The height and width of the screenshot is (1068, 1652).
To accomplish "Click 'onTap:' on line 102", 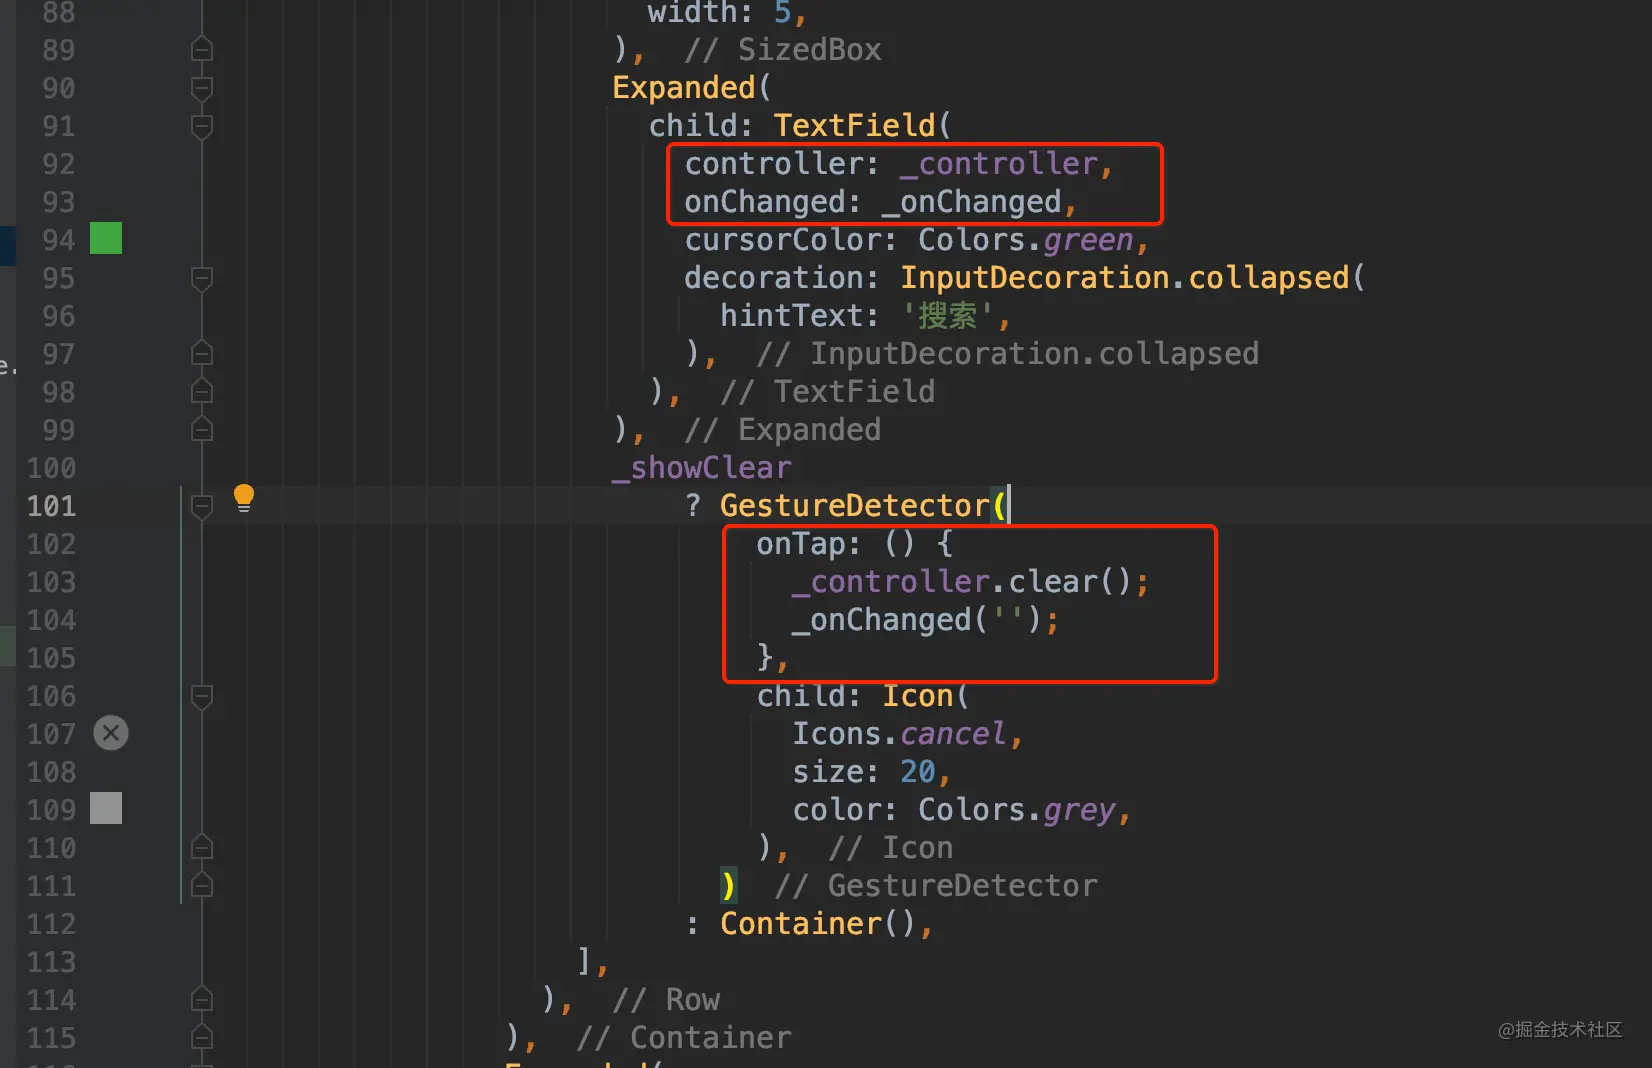I will click(x=808, y=544).
